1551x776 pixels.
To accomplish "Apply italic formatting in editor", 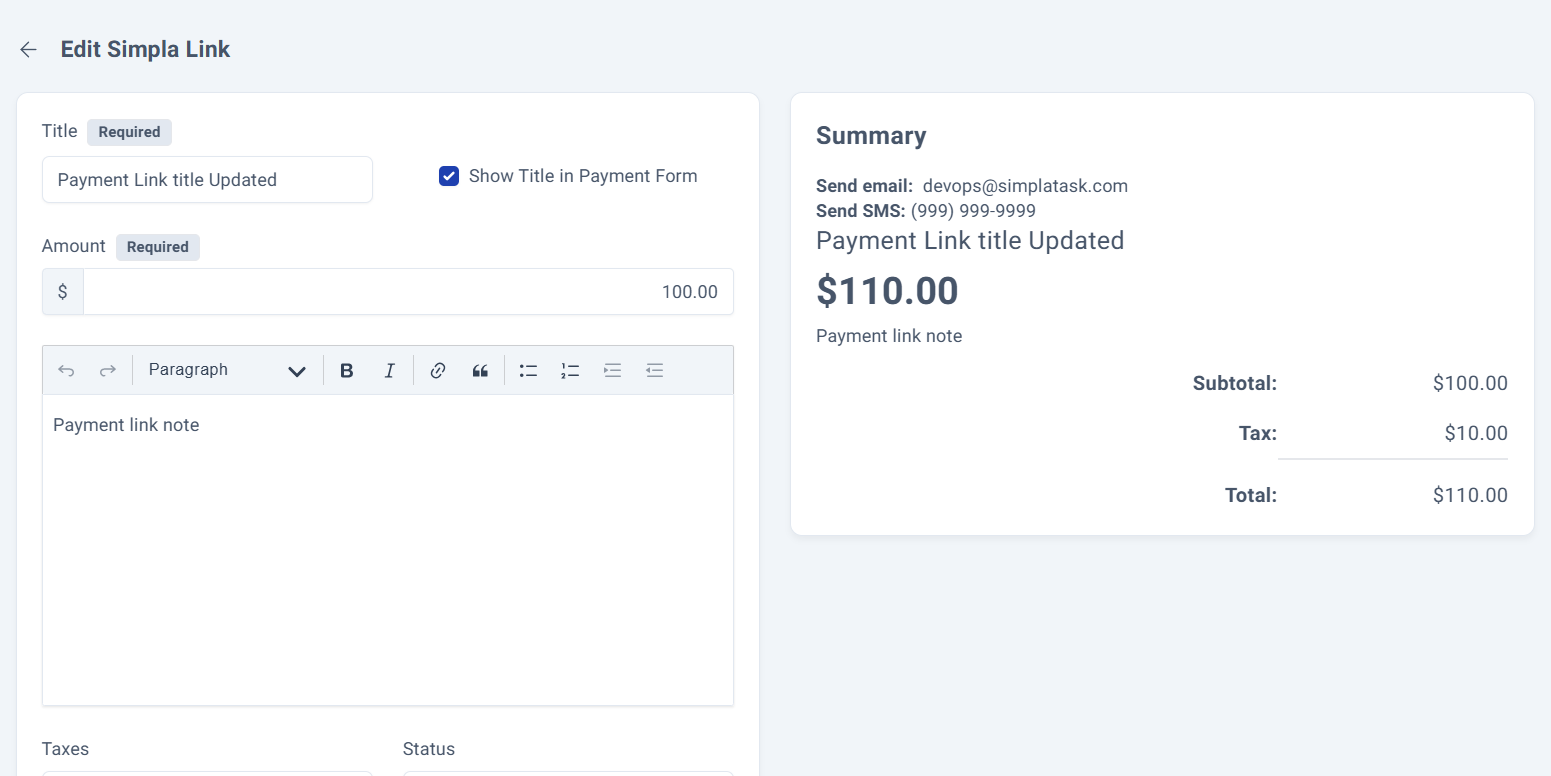I will click(390, 370).
